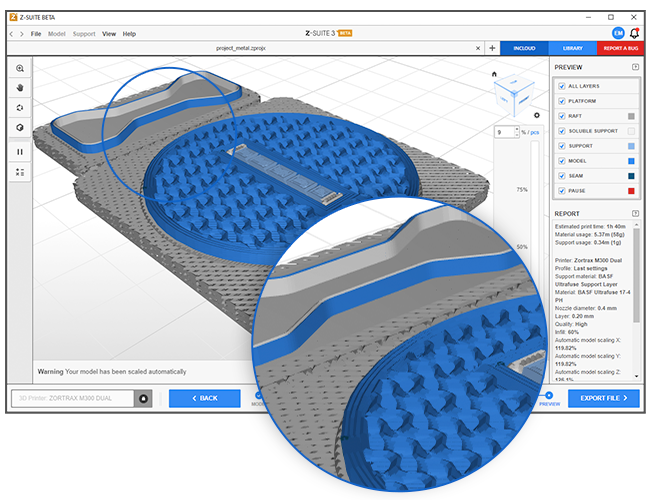Click the report panel scrollbar
Screen dimensions: 650x500
coord(636,274)
